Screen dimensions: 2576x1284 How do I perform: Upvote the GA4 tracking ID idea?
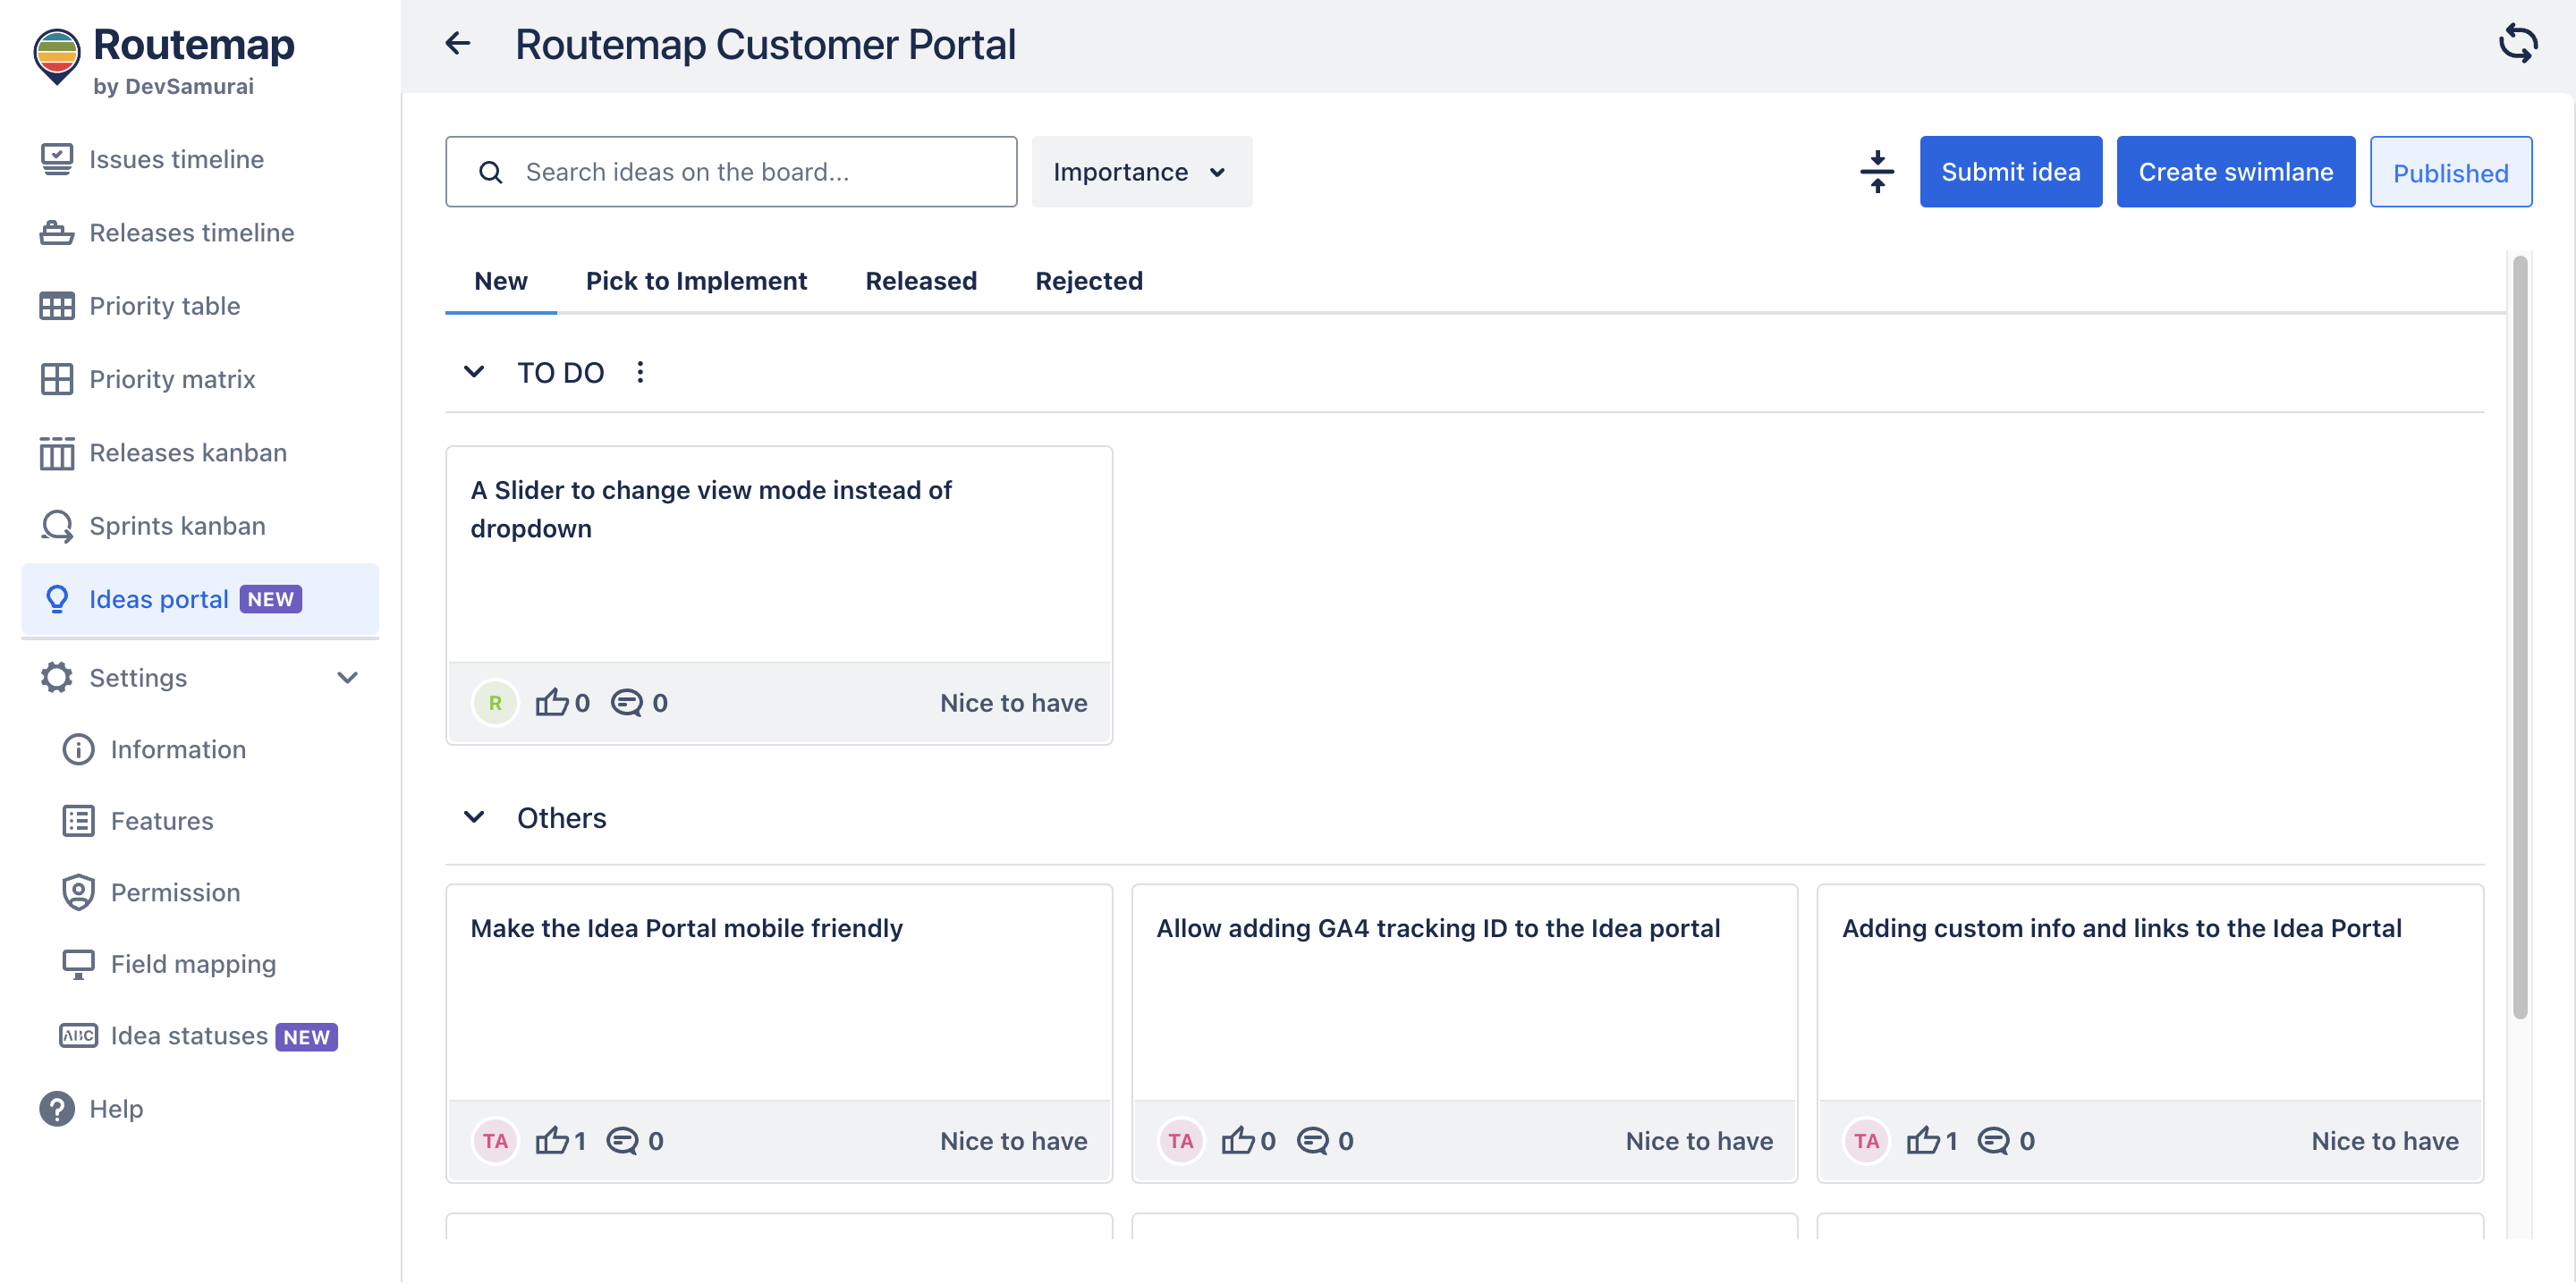[x=1241, y=1140]
